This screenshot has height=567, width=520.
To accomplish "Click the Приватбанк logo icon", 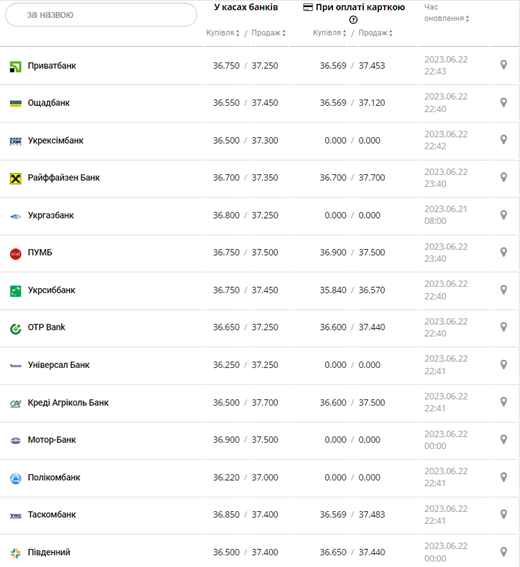I will coord(15,67).
